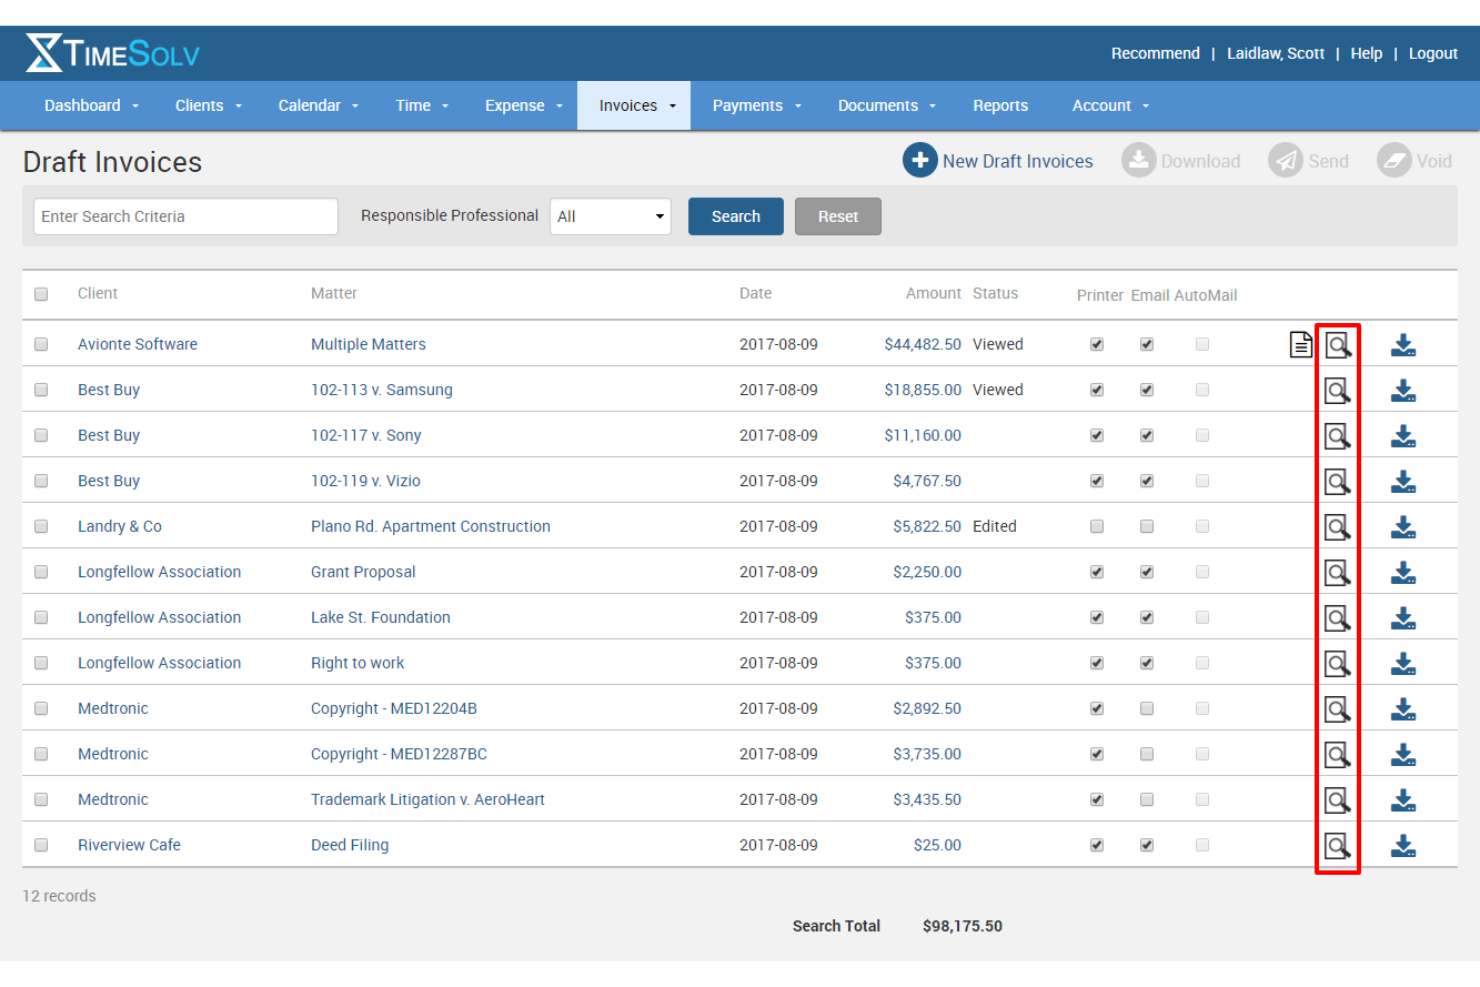Open the Plano Rd. Apartment Construction matter

coord(430,526)
